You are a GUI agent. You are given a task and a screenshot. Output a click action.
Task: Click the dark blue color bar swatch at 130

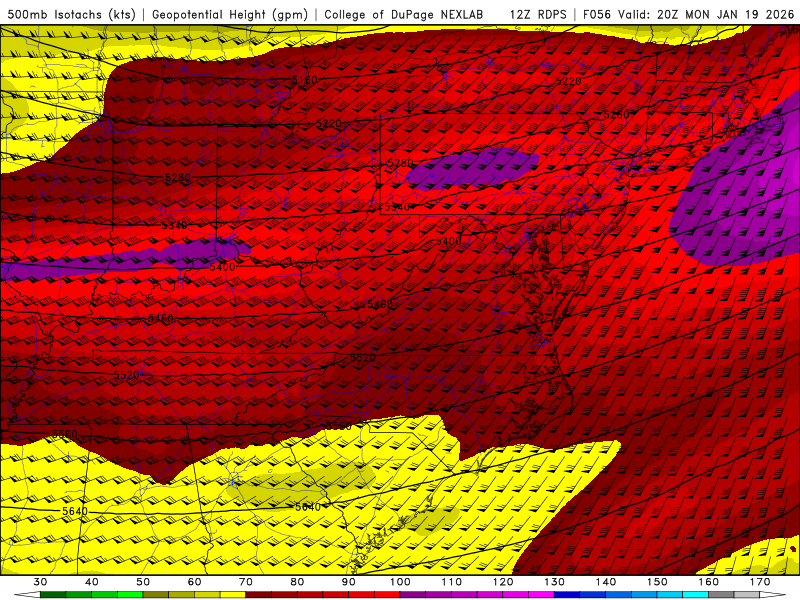[x=567, y=595]
